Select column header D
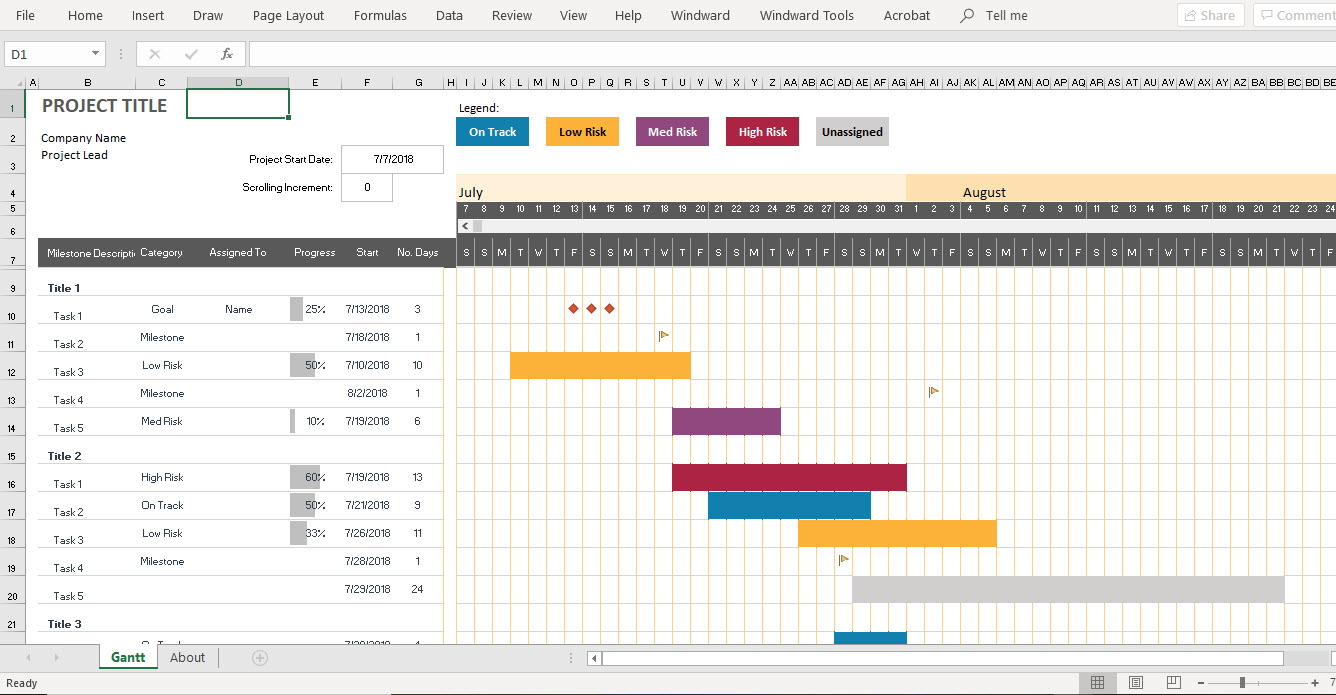Viewport: 1336px width, 695px height. coord(238,82)
